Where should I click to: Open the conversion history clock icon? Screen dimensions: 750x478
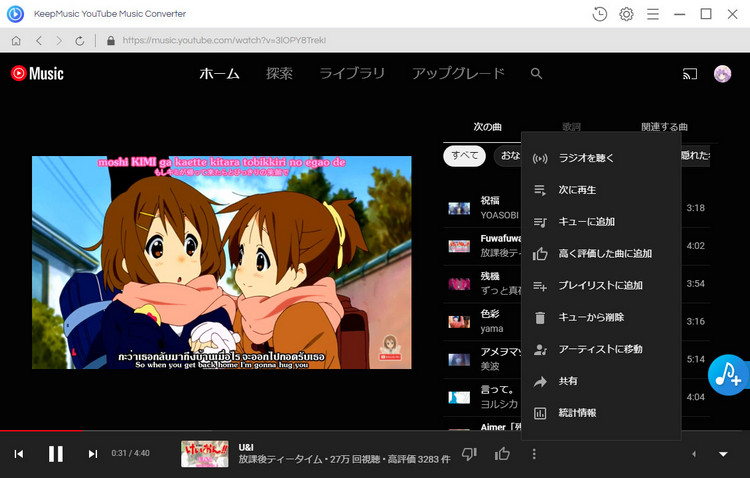click(x=599, y=14)
